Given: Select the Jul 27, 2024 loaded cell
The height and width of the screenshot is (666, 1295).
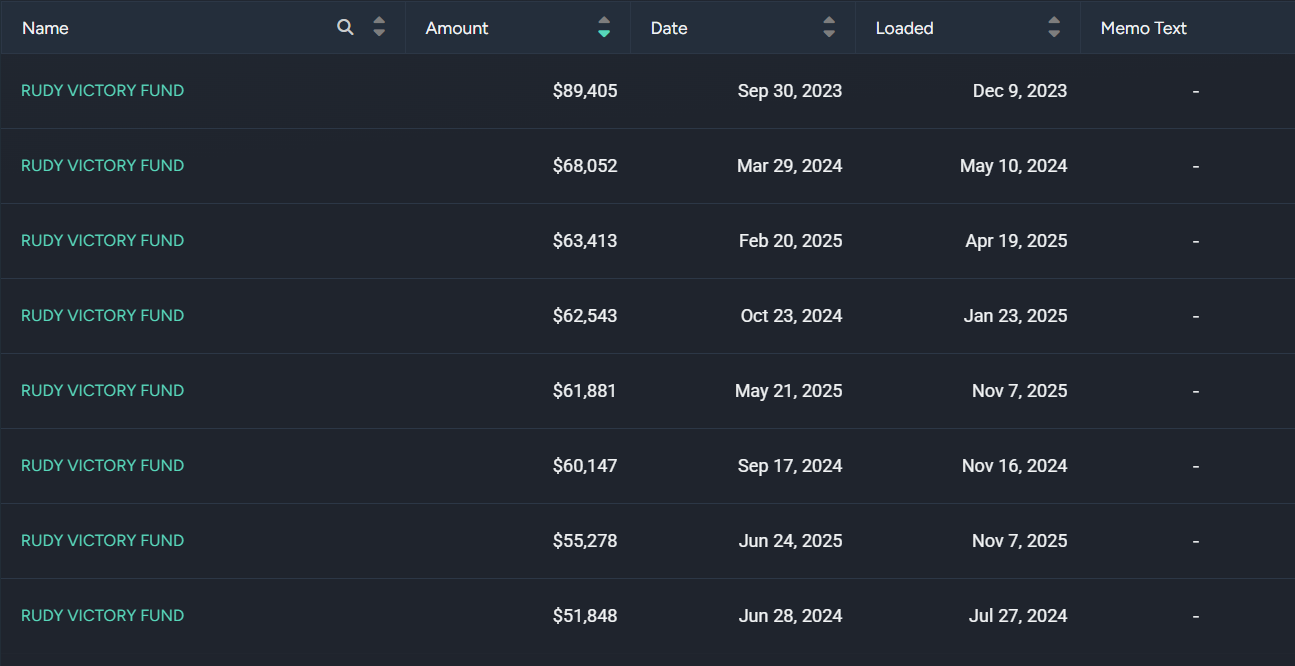Looking at the screenshot, I should pyautogui.click(x=1017, y=616).
